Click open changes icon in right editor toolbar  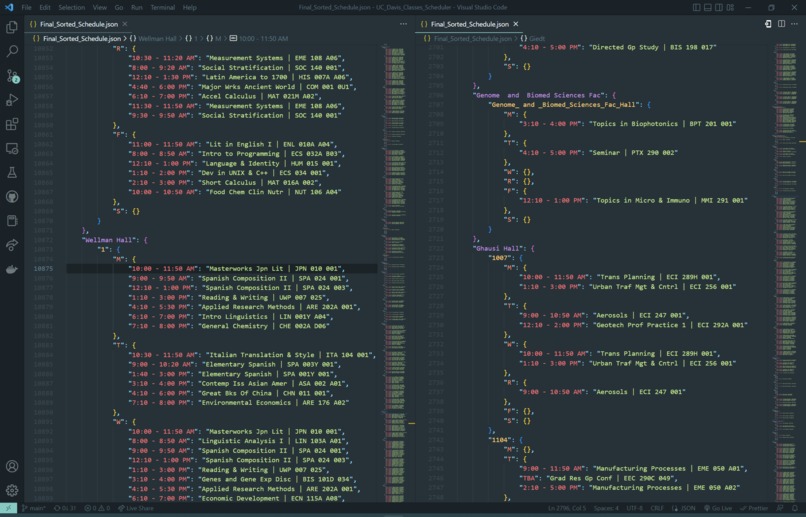[768, 24]
